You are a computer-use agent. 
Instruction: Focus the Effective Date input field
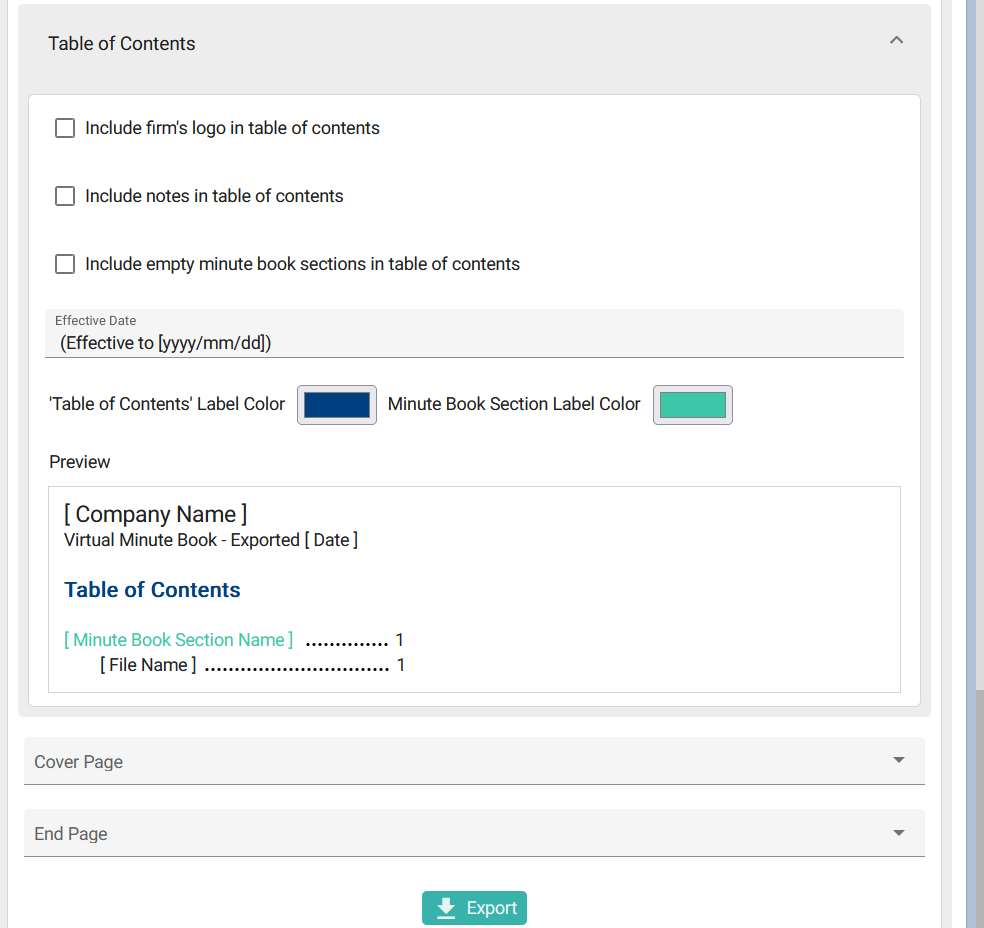click(x=474, y=343)
